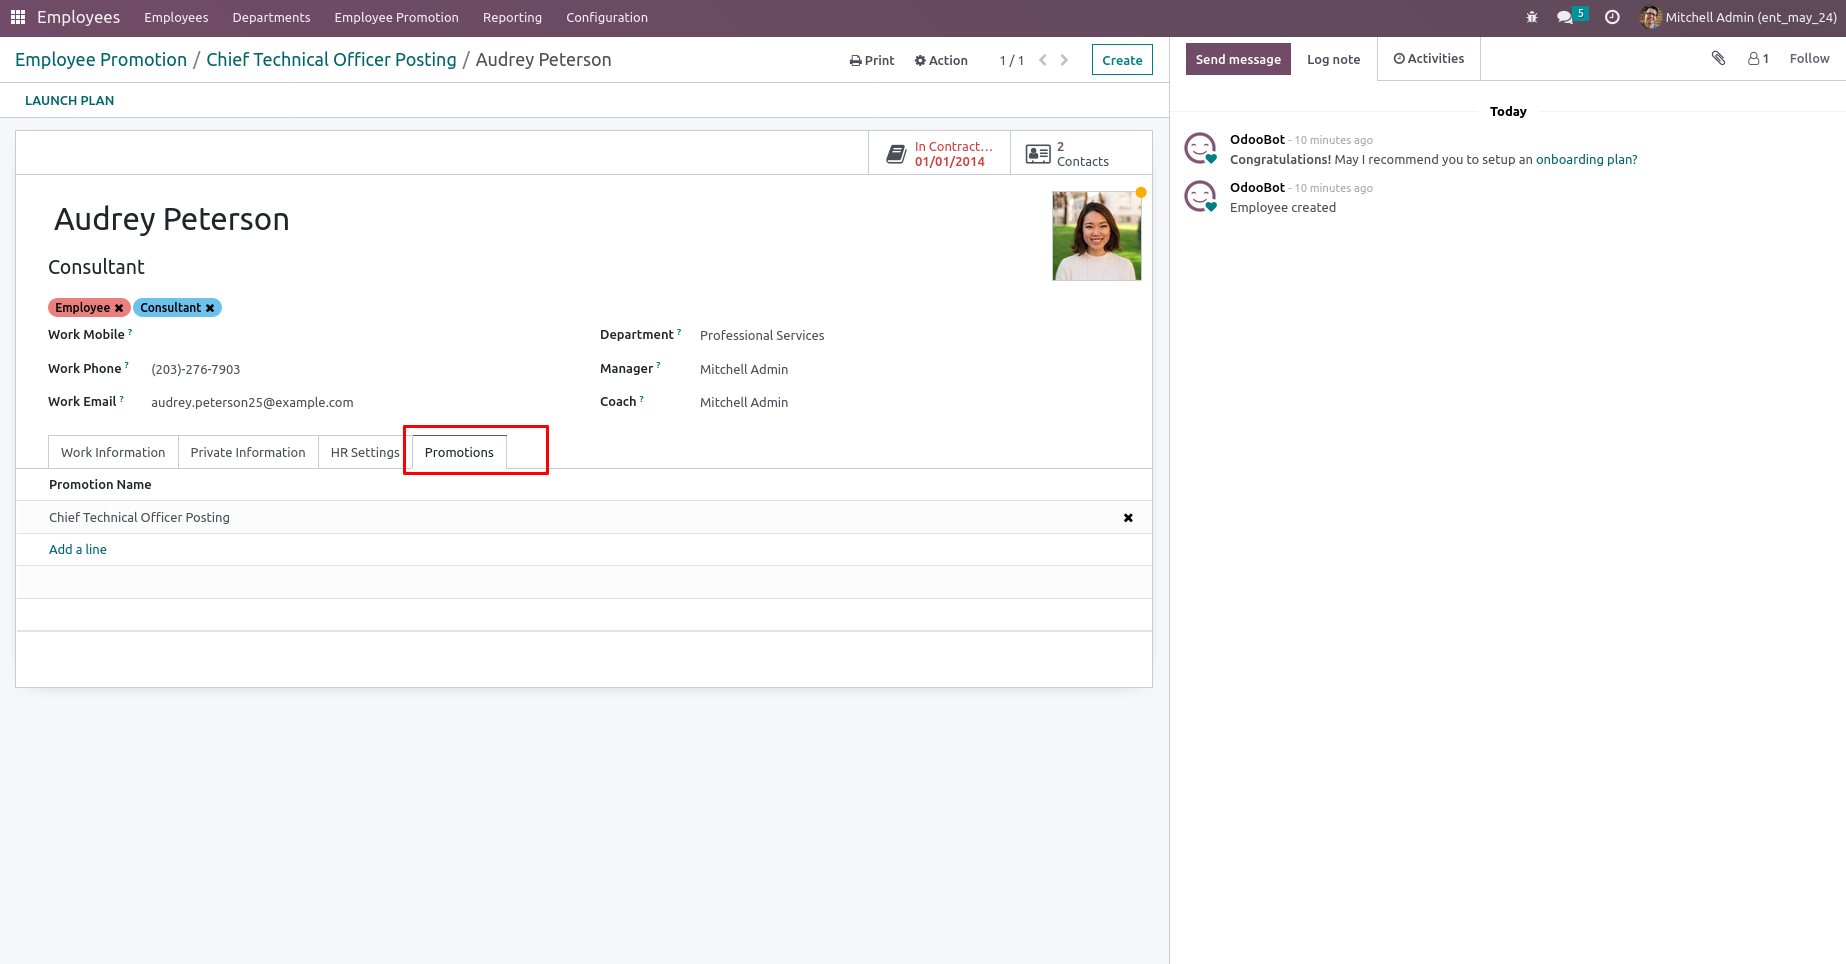Click Add a line link
1846x964 pixels.
click(78, 549)
